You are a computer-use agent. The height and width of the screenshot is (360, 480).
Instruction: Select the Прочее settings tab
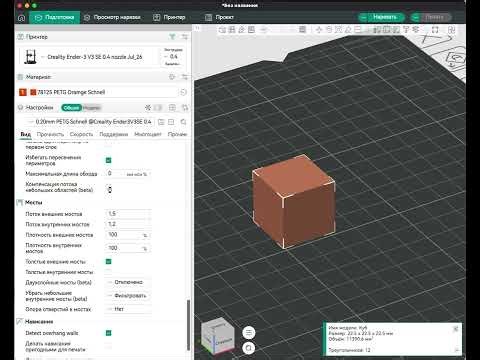point(177,134)
